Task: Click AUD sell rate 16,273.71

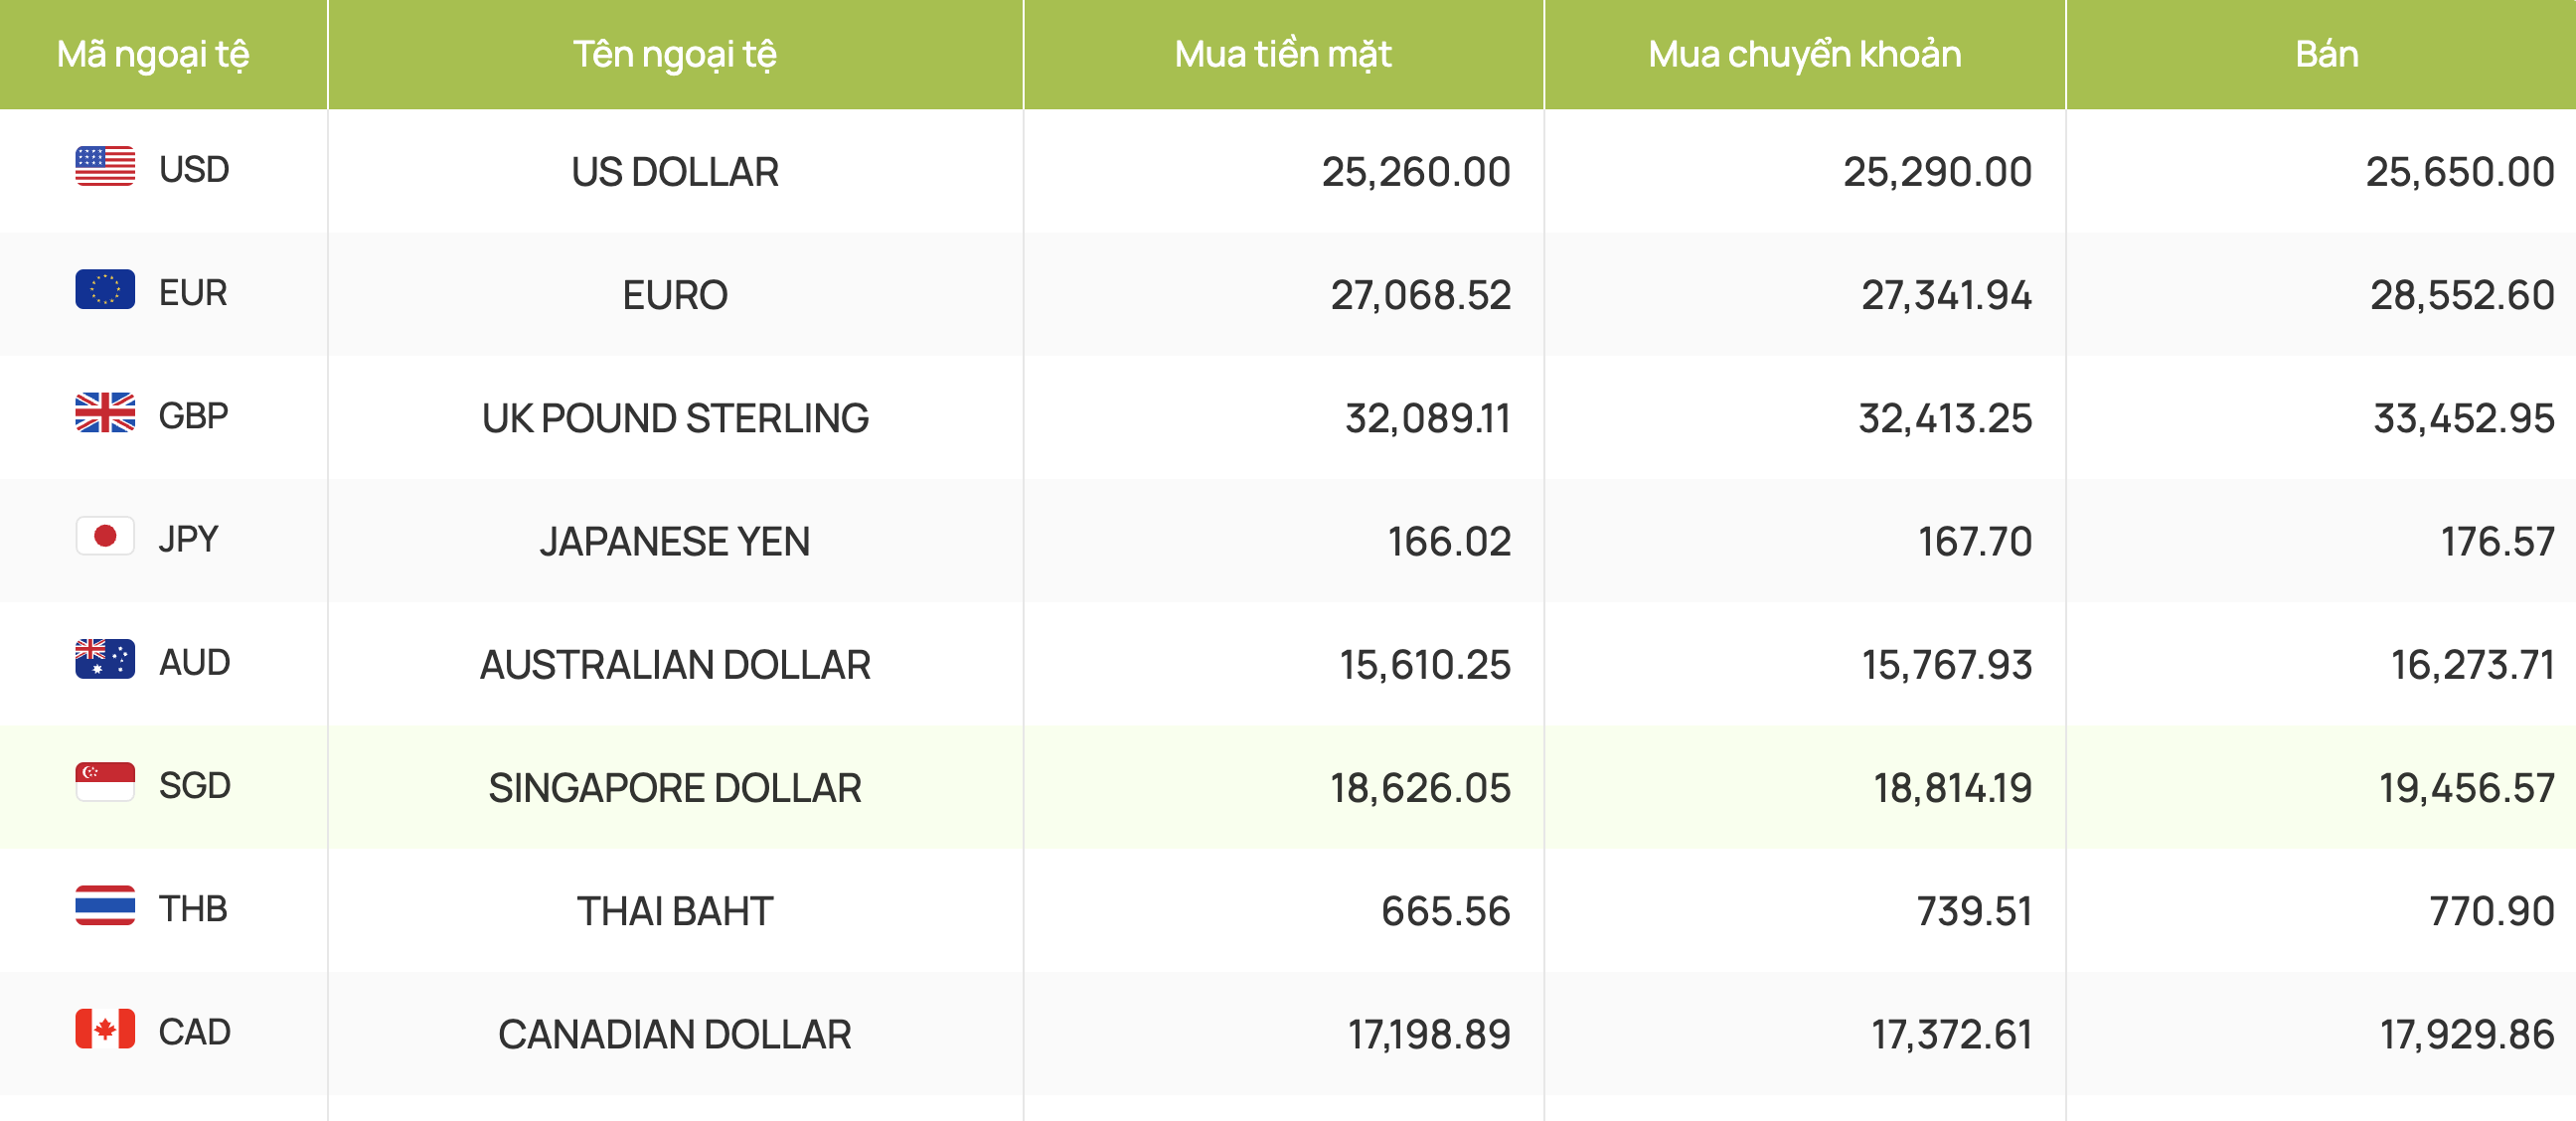Action: [2473, 664]
